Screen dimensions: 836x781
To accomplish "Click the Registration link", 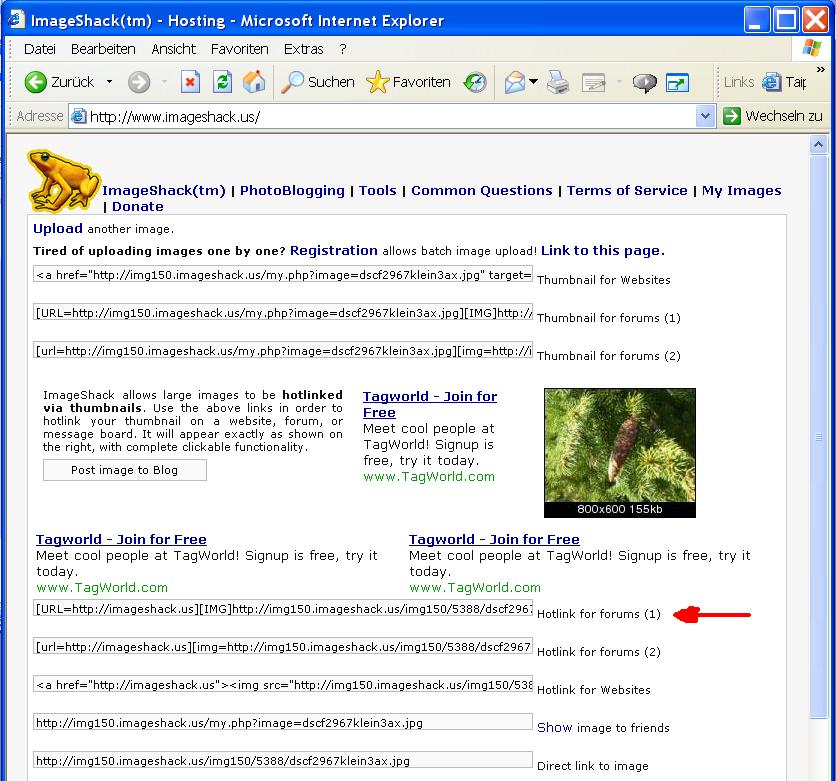I will coord(334,251).
